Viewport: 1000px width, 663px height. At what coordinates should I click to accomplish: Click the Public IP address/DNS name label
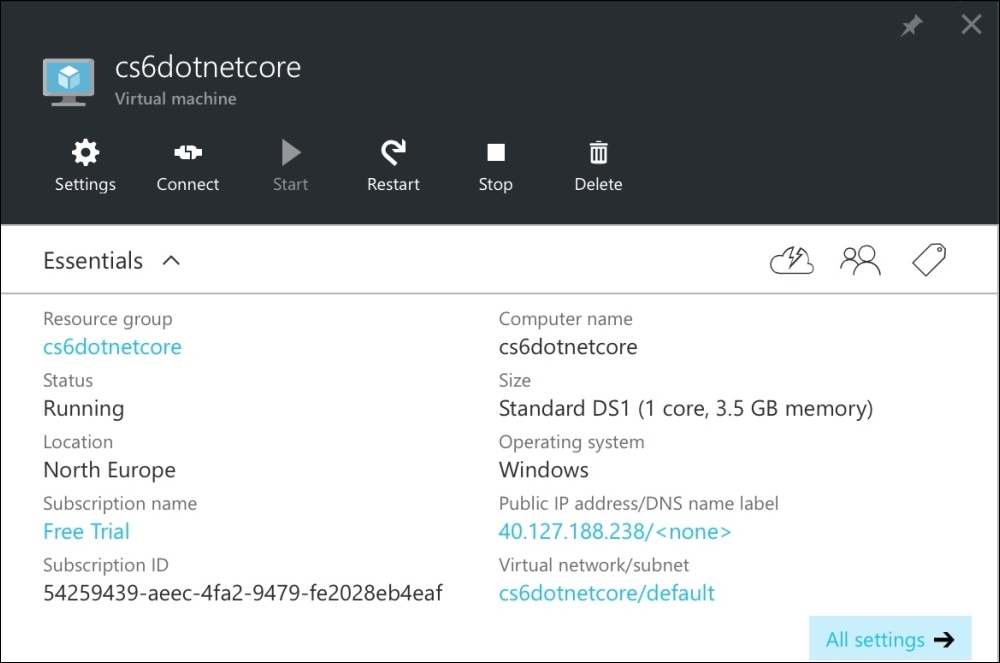(x=638, y=504)
